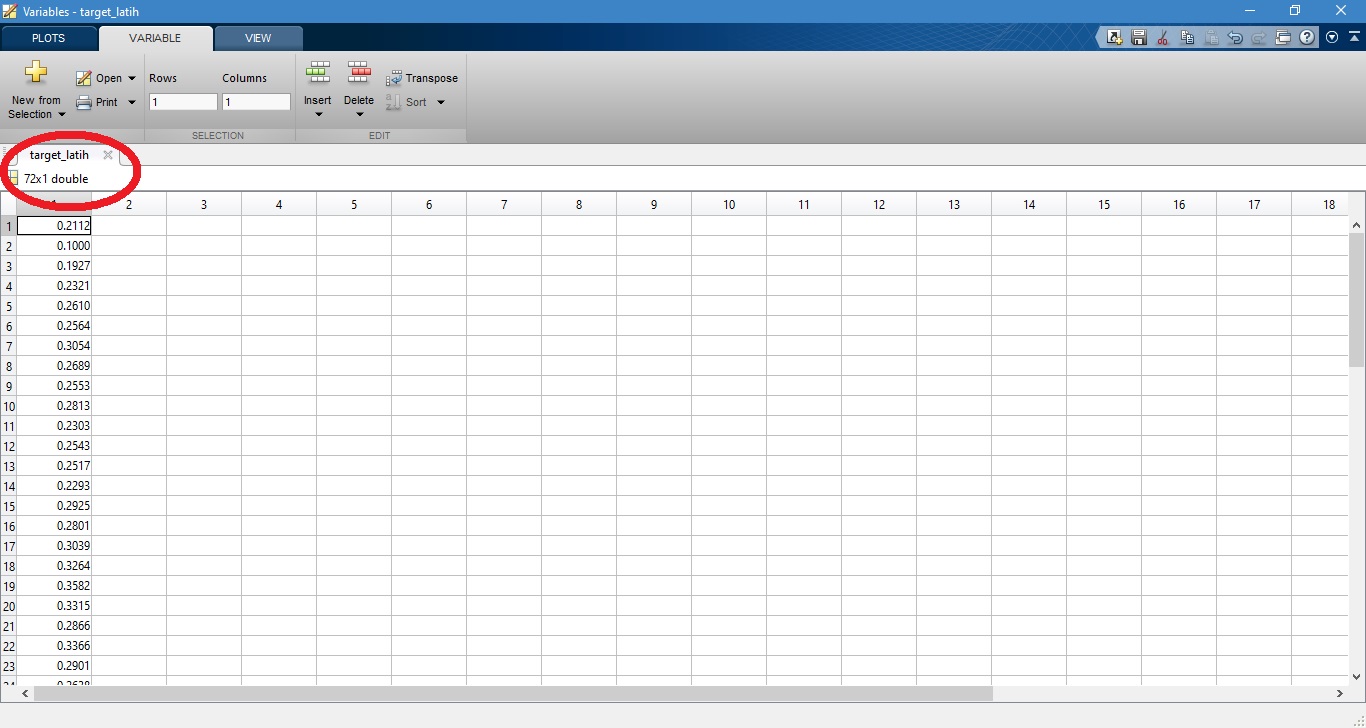Click the Cut scissors icon

coord(1162,38)
